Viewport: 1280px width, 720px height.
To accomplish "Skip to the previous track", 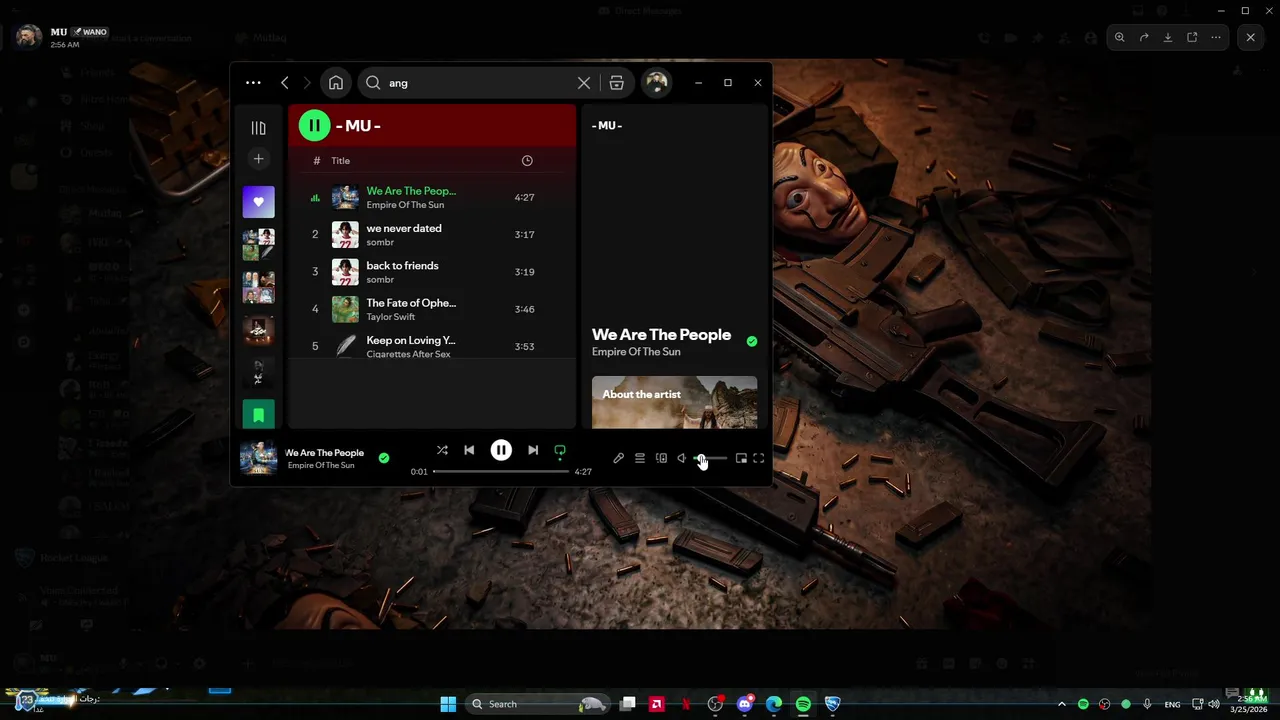I will (x=469, y=450).
